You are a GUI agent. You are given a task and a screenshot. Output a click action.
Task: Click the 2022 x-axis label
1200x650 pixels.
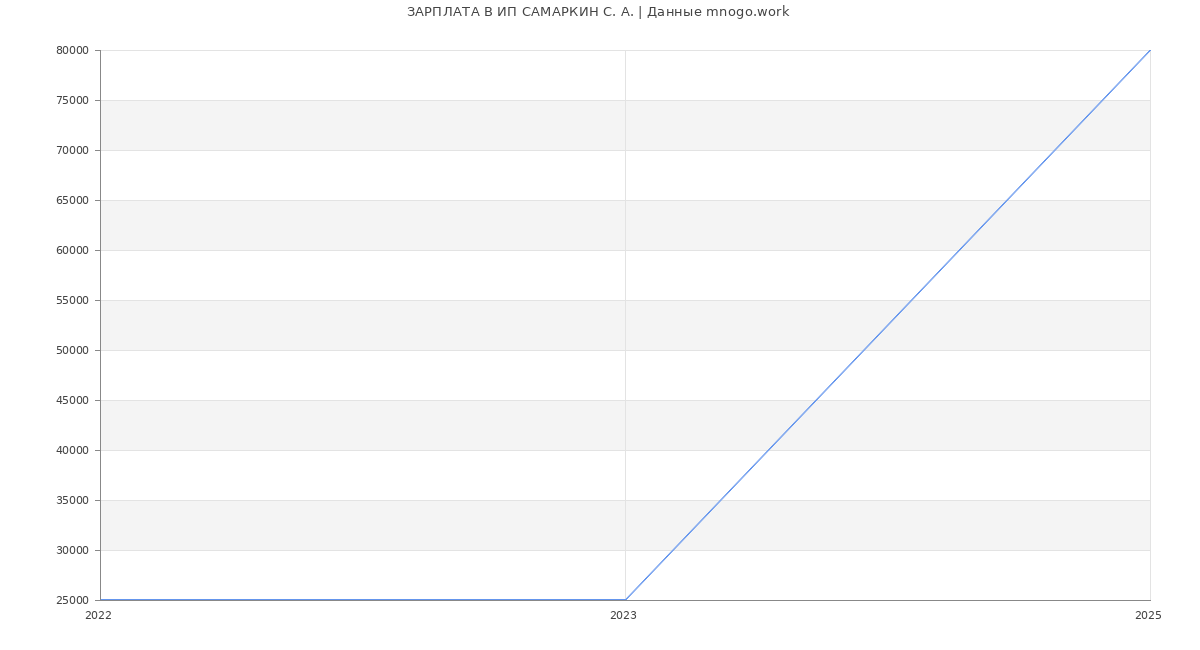pyautogui.click(x=98, y=616)
